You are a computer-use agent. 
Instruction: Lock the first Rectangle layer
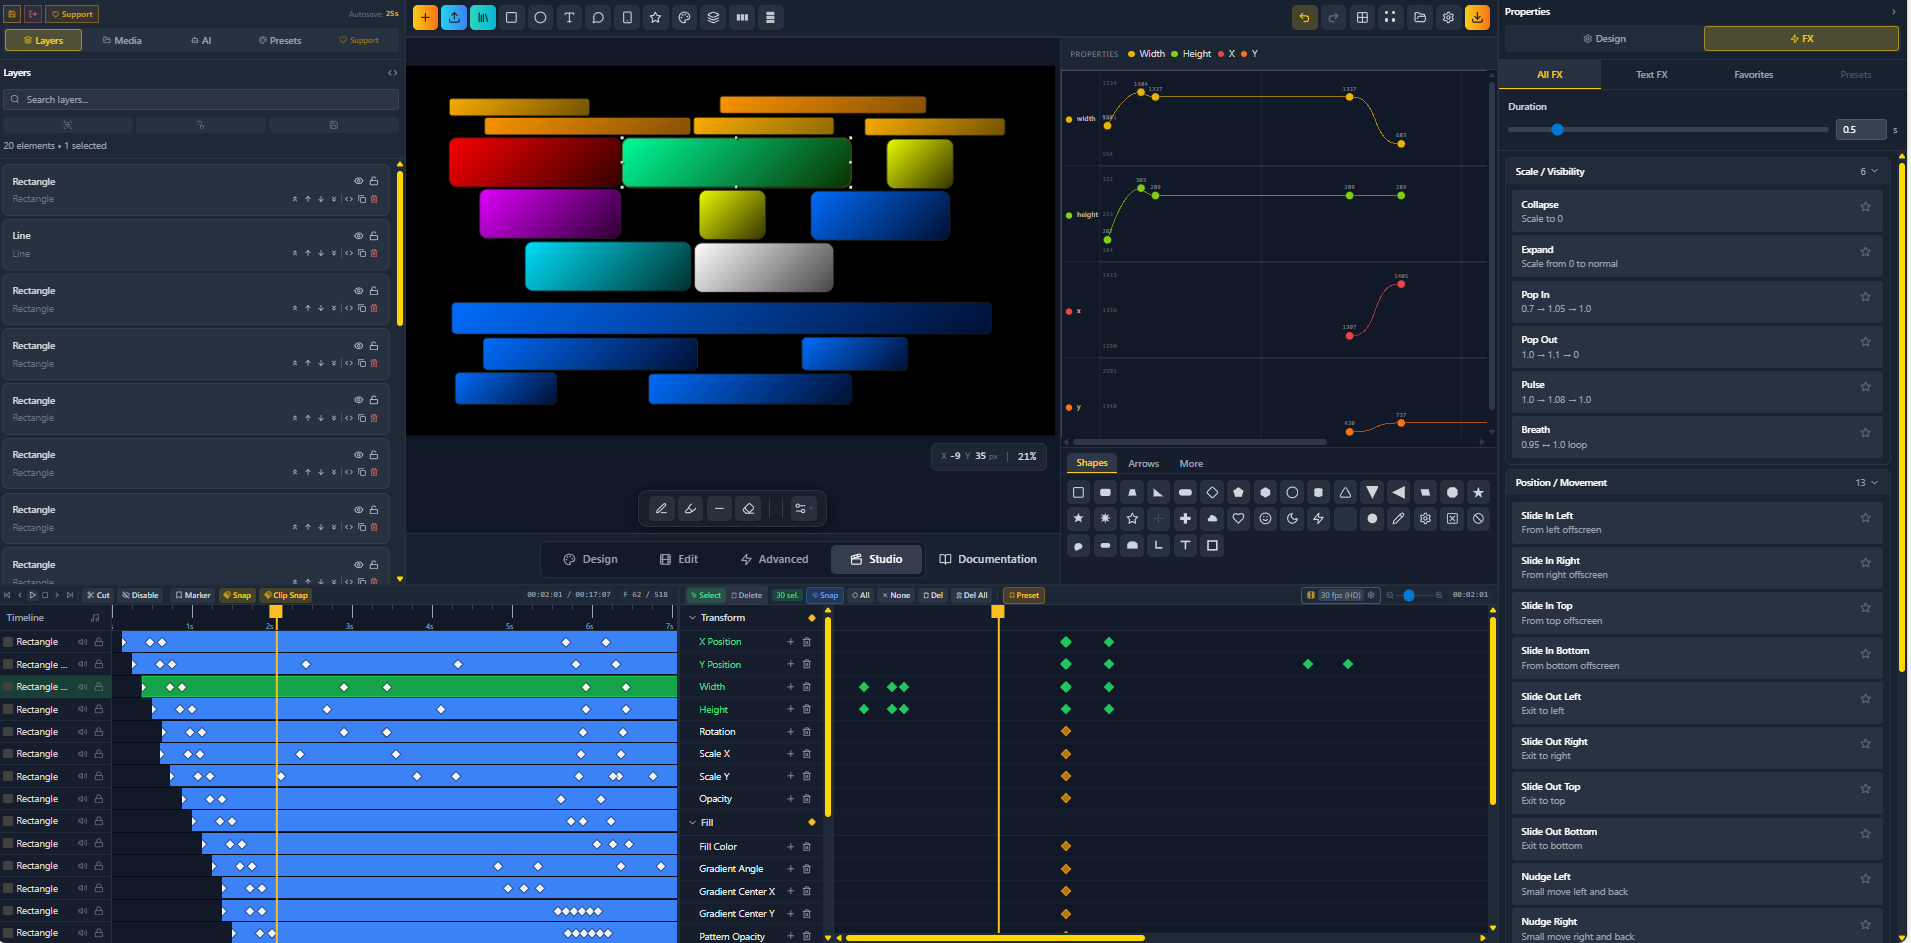tap(373, 181)
